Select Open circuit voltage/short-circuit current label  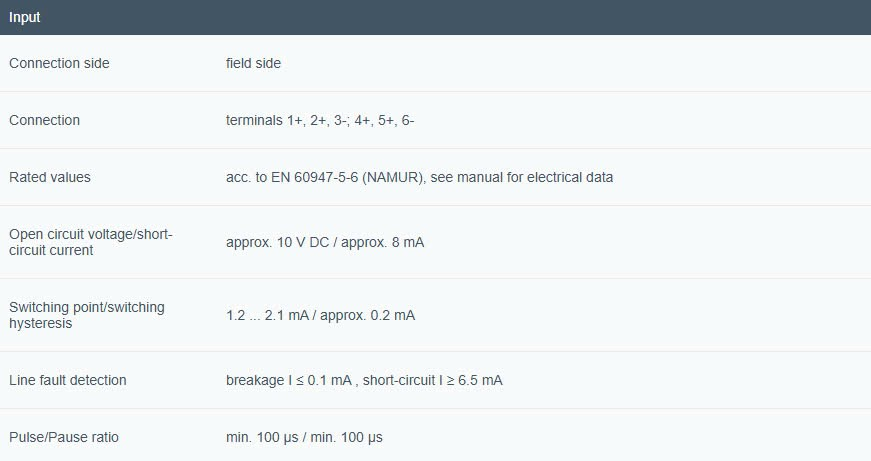click(91, 242)
